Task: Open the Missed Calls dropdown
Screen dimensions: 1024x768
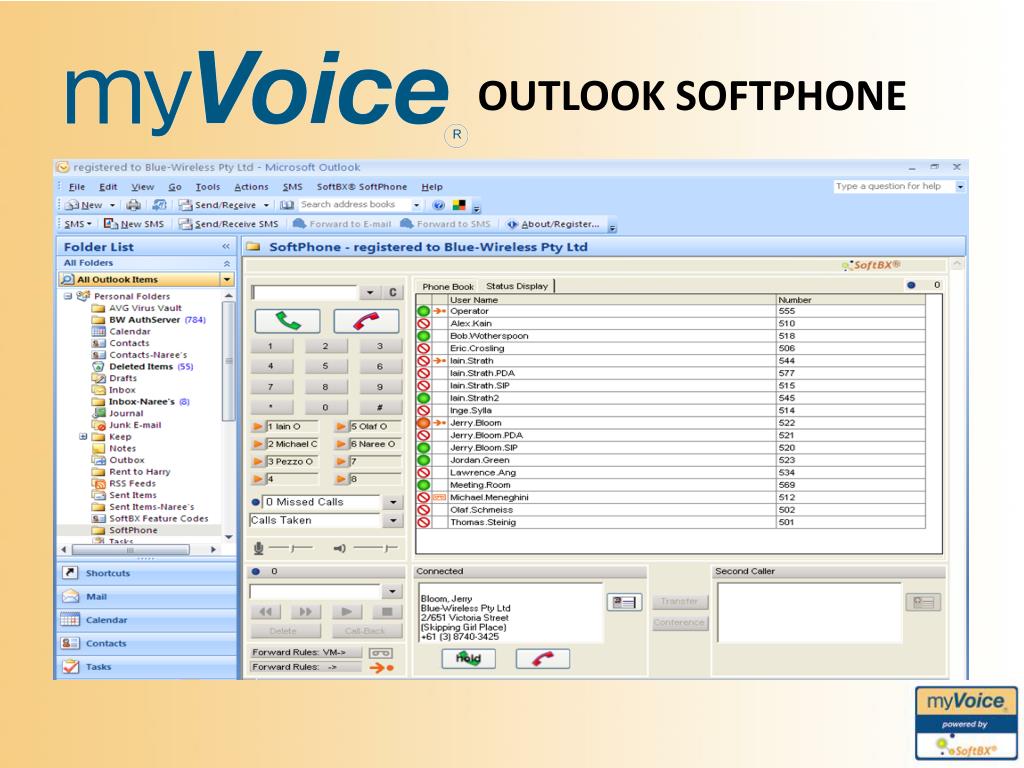Action: (x=392, y=502)
